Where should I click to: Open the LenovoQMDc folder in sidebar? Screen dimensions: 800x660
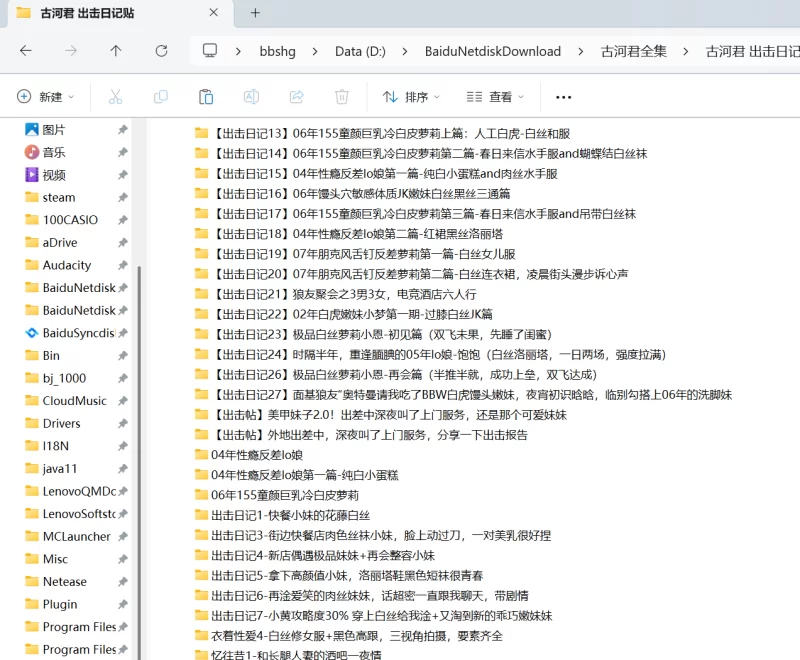point(79,491)
